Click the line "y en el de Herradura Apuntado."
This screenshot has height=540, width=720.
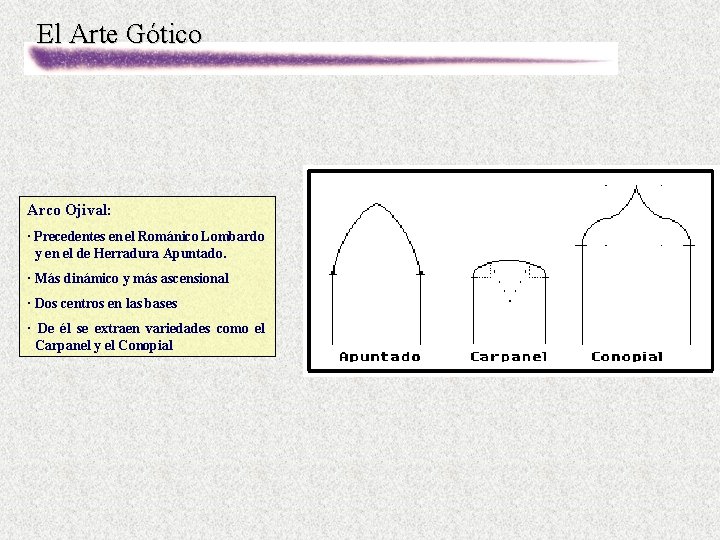(x=130, y=253)
